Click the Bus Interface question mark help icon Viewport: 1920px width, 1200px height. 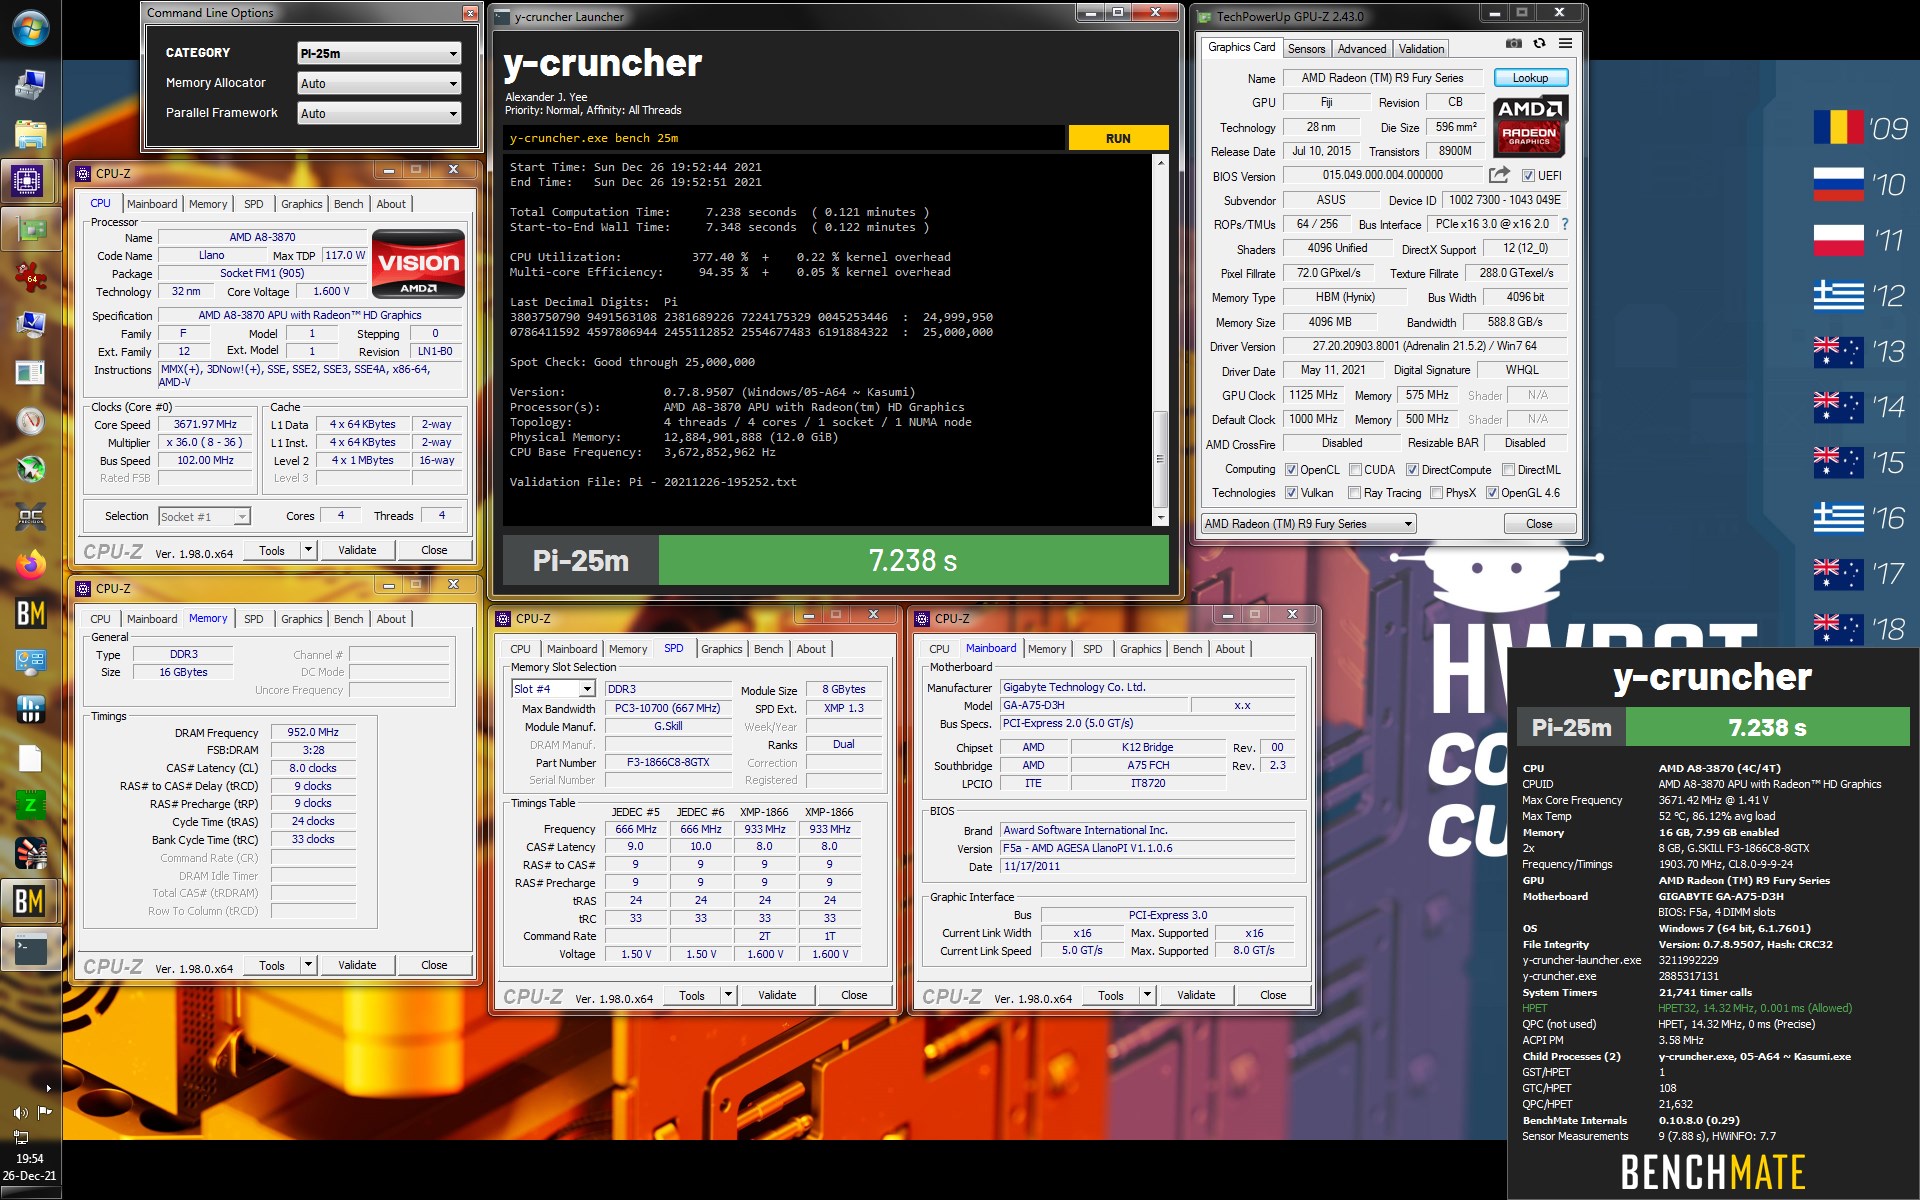pos(1565,224)
